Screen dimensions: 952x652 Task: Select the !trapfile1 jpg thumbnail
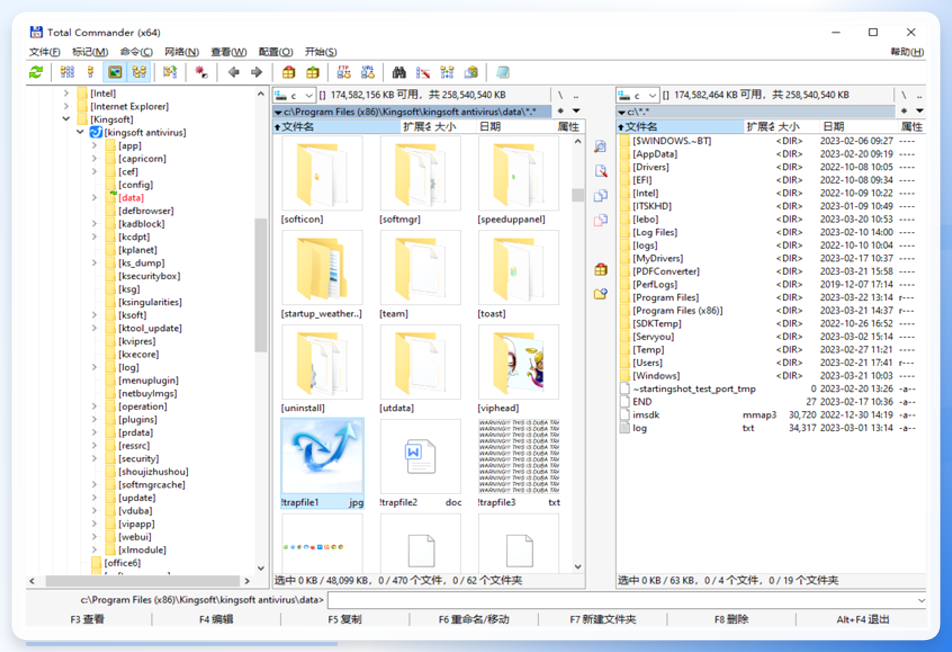[322, 463]
